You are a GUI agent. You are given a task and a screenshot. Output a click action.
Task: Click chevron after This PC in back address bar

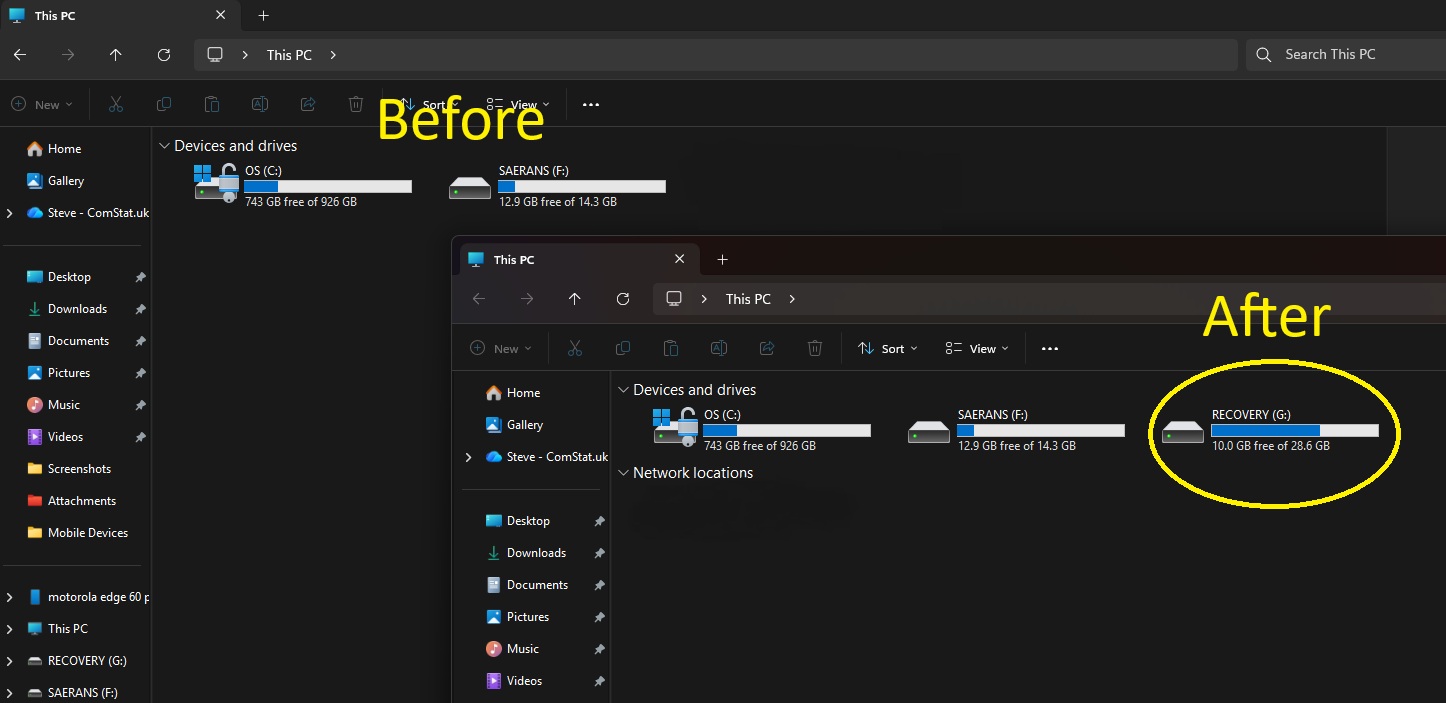point(333,55)
